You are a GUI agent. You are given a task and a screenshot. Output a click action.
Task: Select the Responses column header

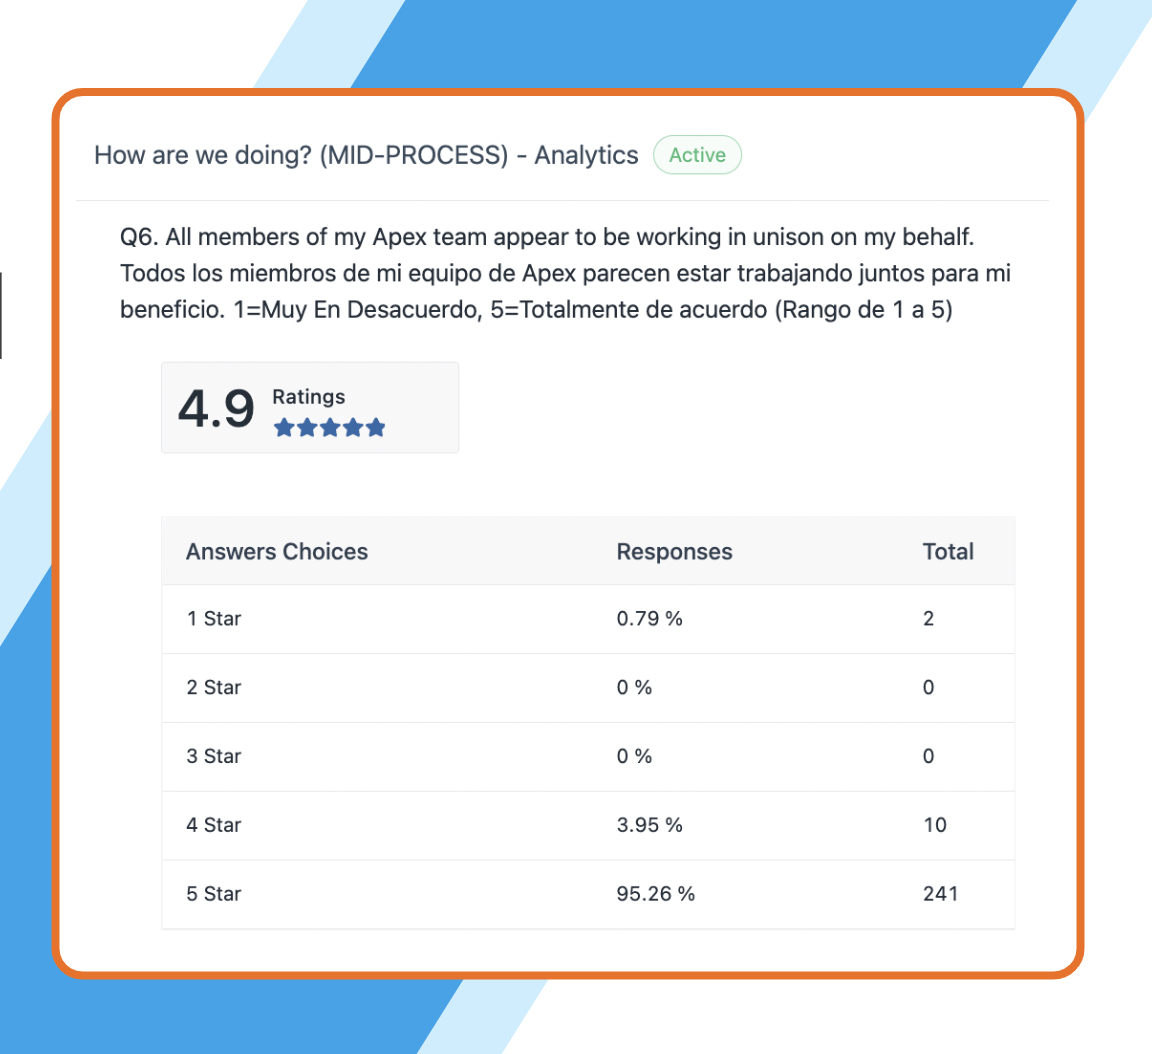[674, 552]
